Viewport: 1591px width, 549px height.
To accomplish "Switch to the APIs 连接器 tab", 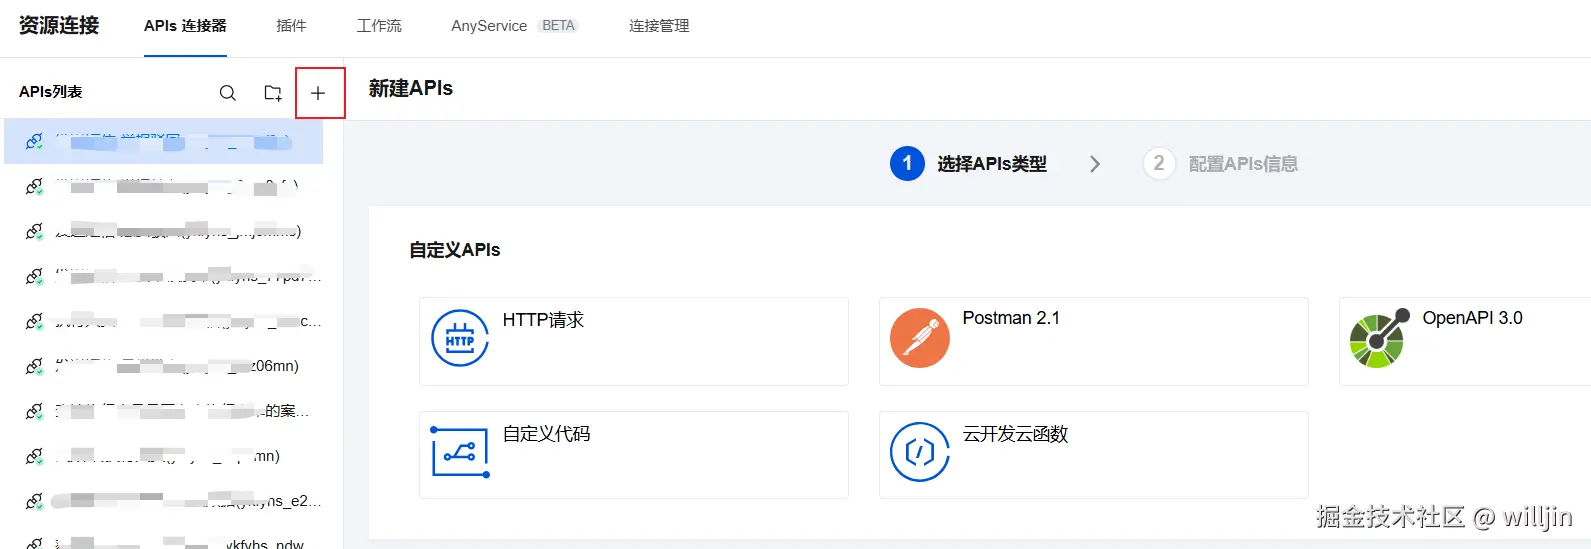I will (185, 26).
